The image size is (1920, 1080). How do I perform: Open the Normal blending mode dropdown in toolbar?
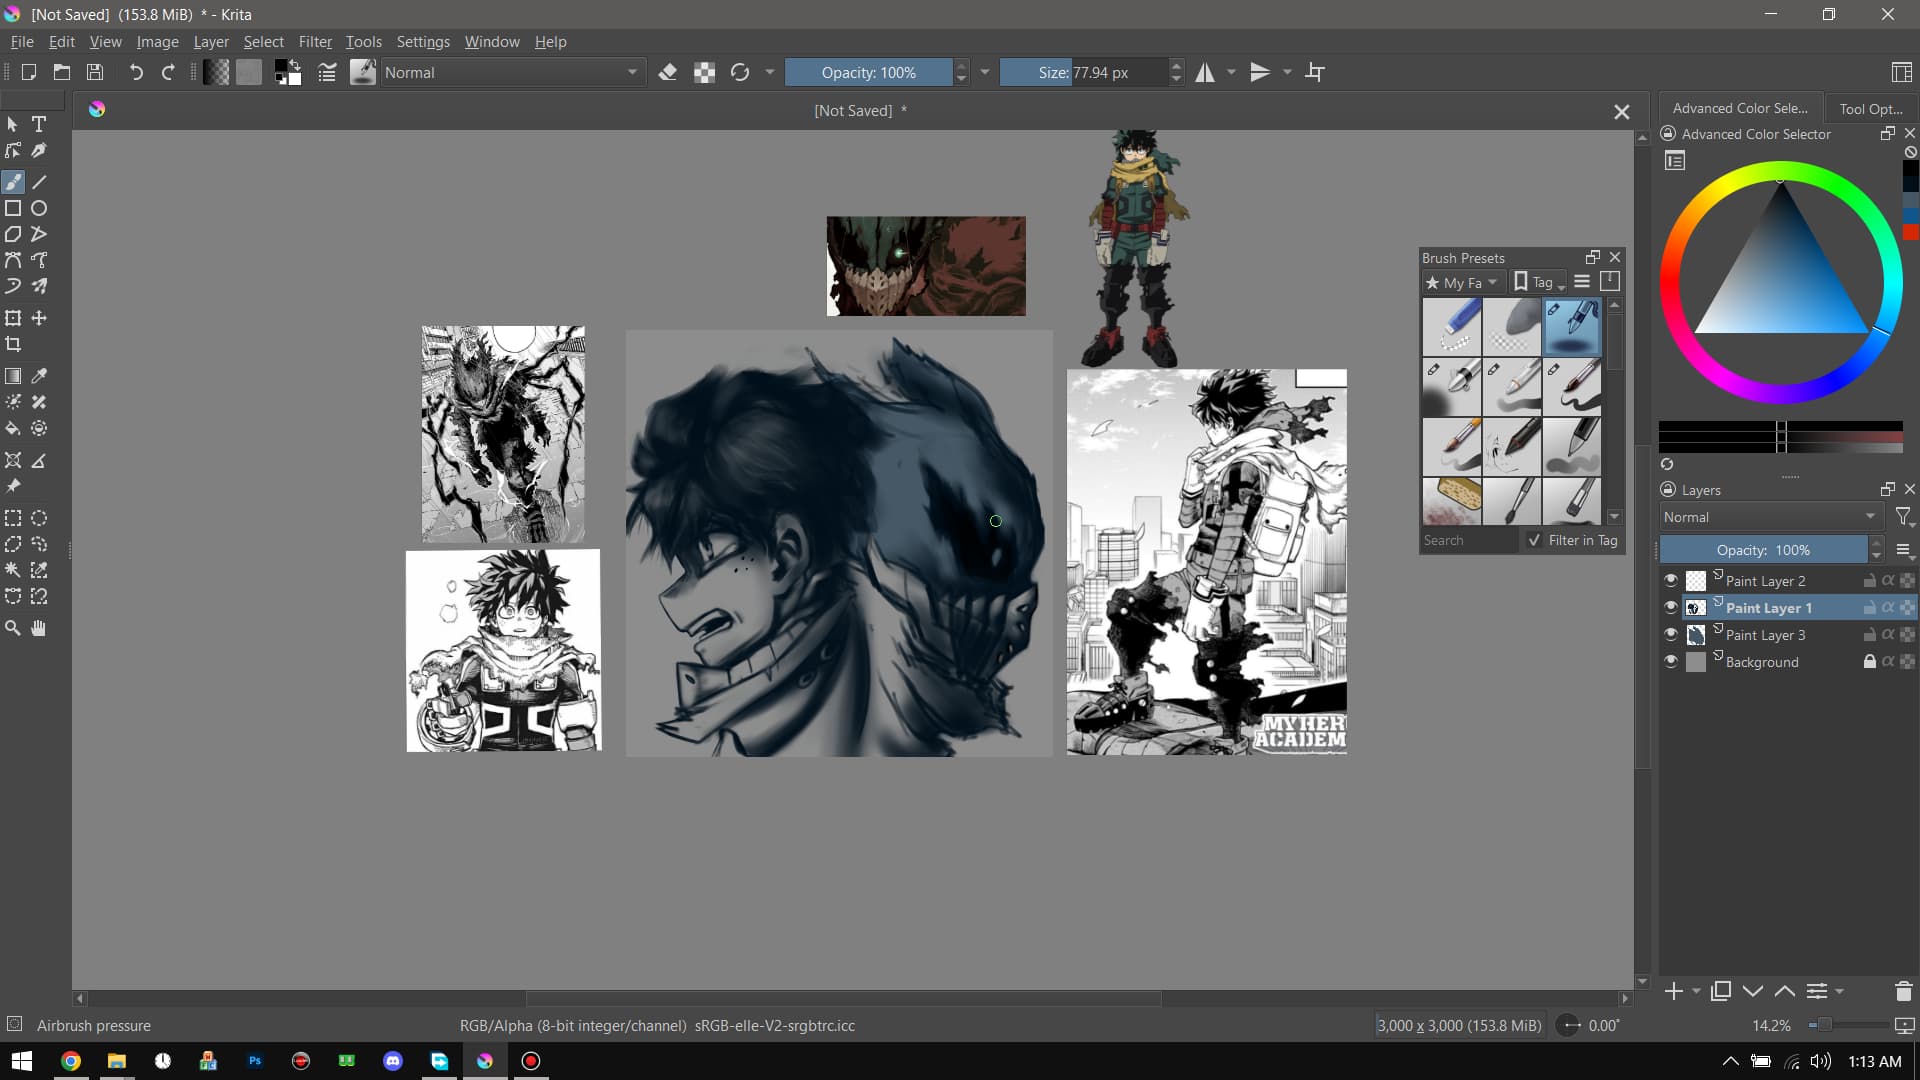pos(510,72)
